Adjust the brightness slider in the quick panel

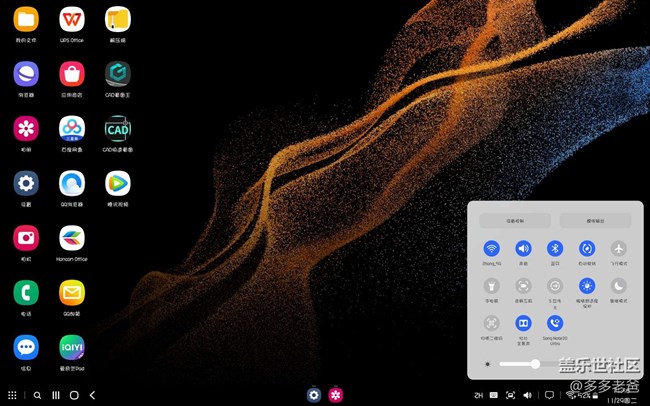coord(535,364)
